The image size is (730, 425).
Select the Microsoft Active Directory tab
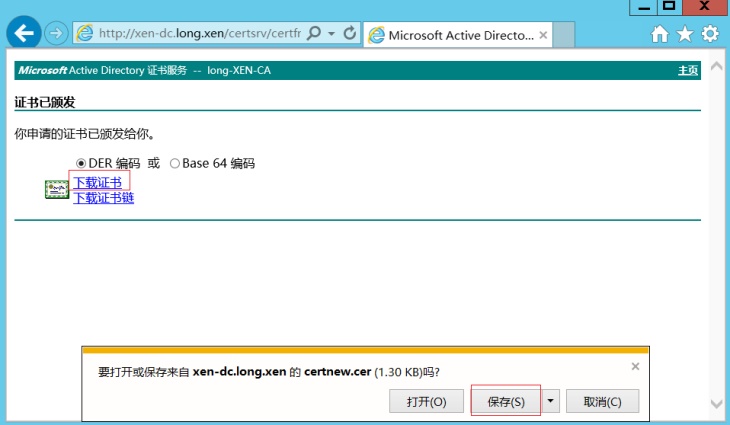pos(458,35)
